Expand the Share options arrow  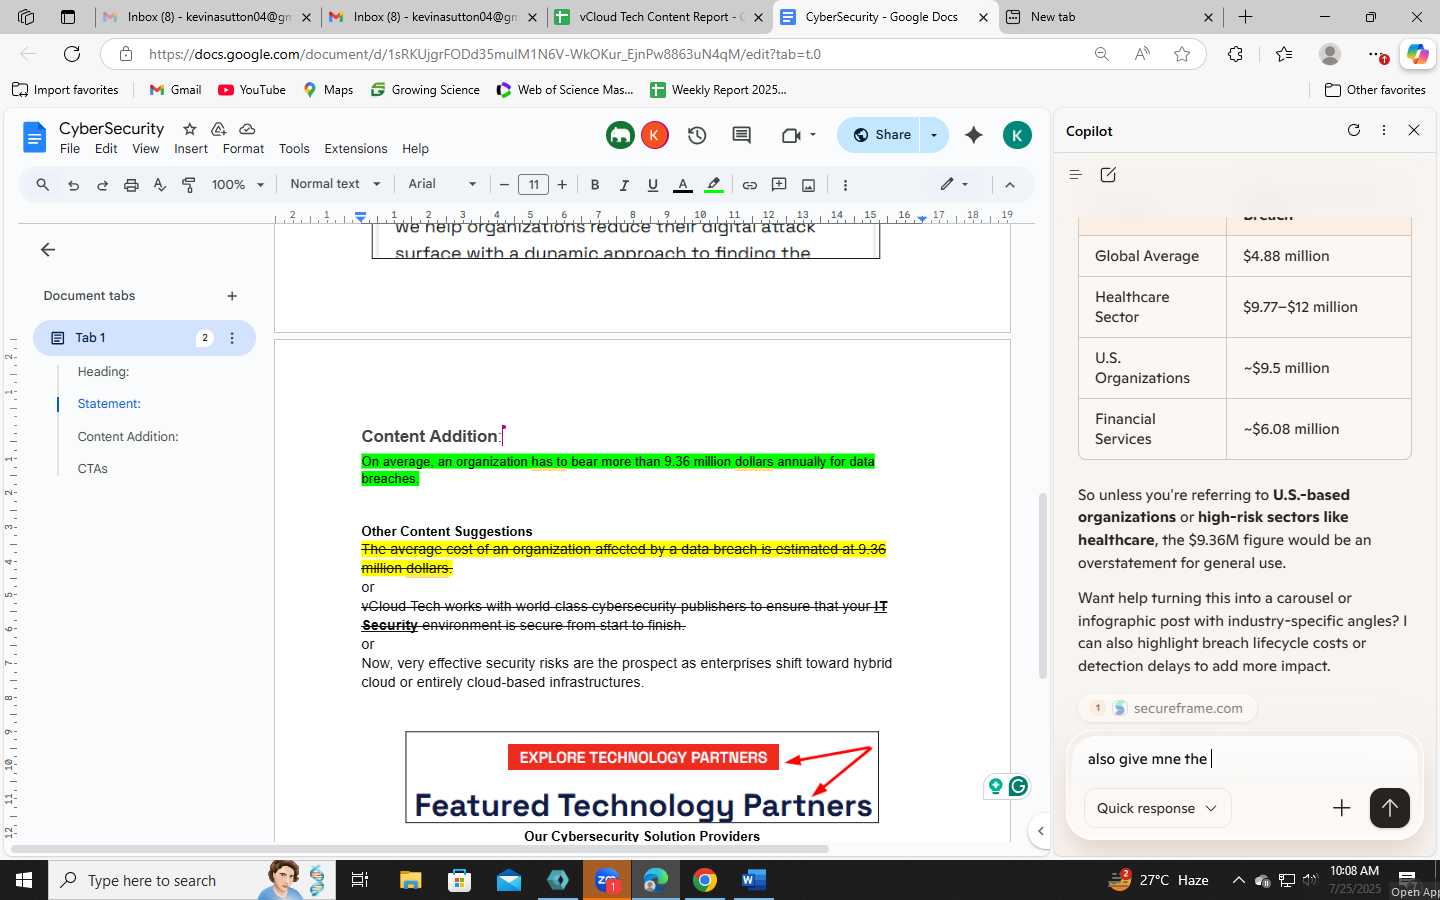(934, 135)
